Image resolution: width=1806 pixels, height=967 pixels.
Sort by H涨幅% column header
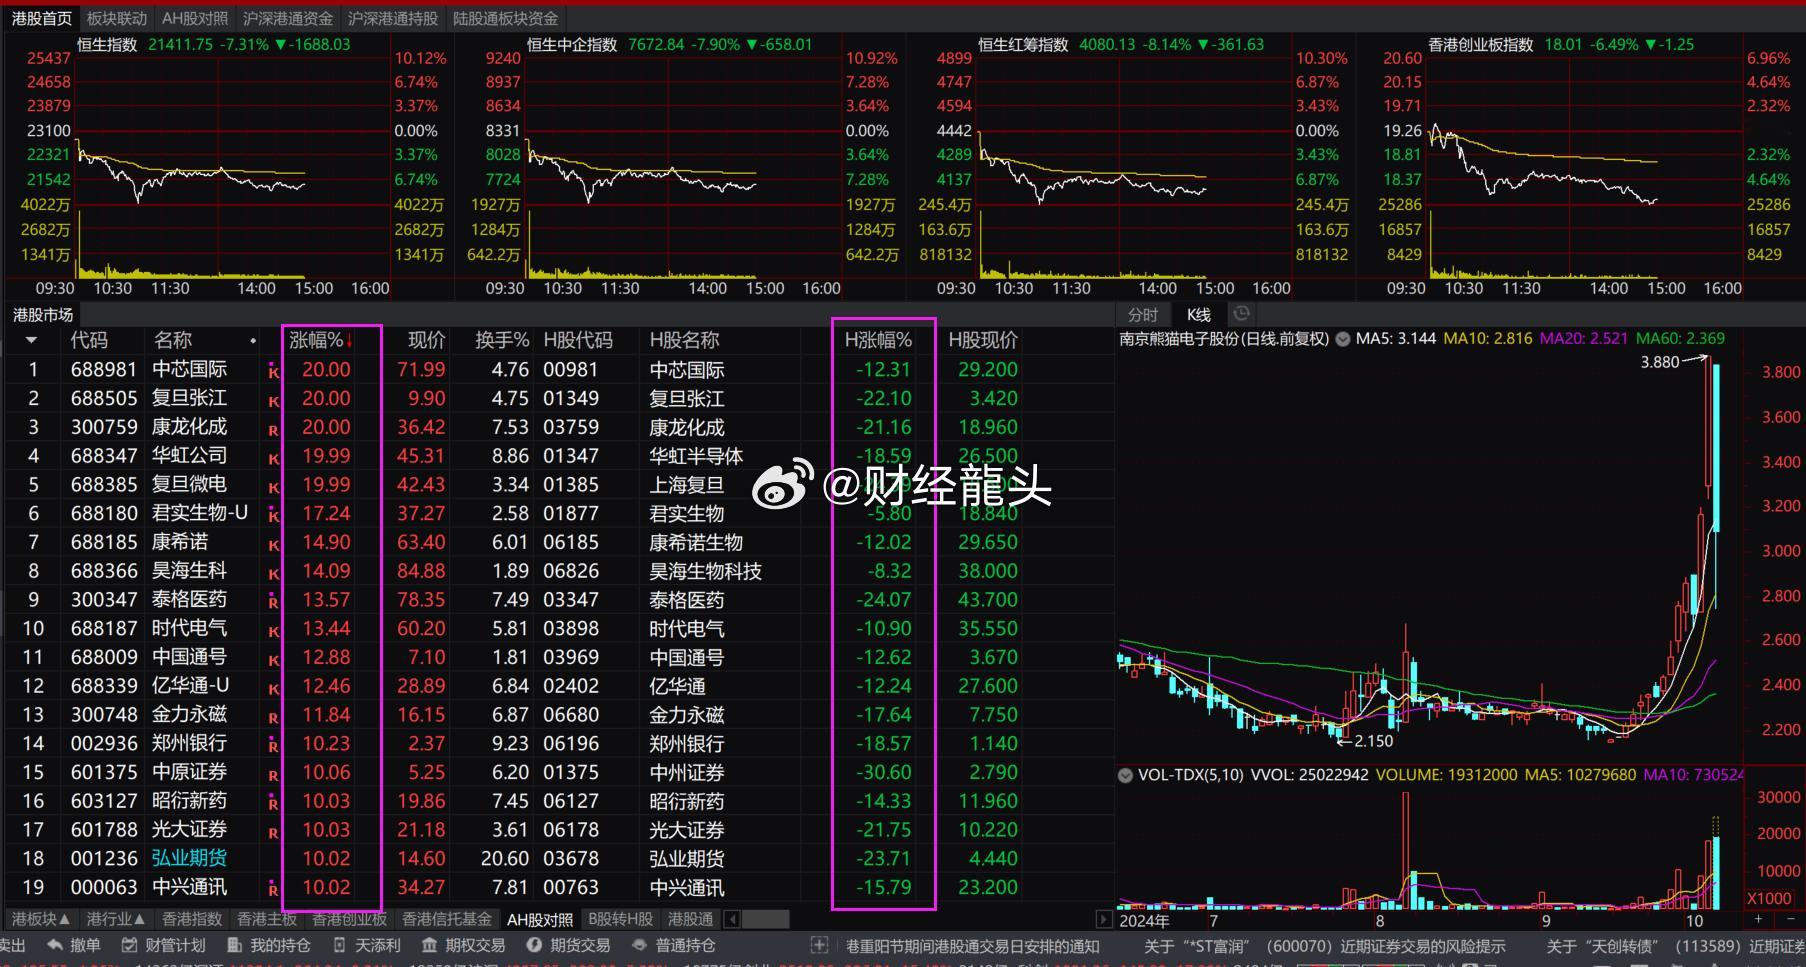click(878, 340)
